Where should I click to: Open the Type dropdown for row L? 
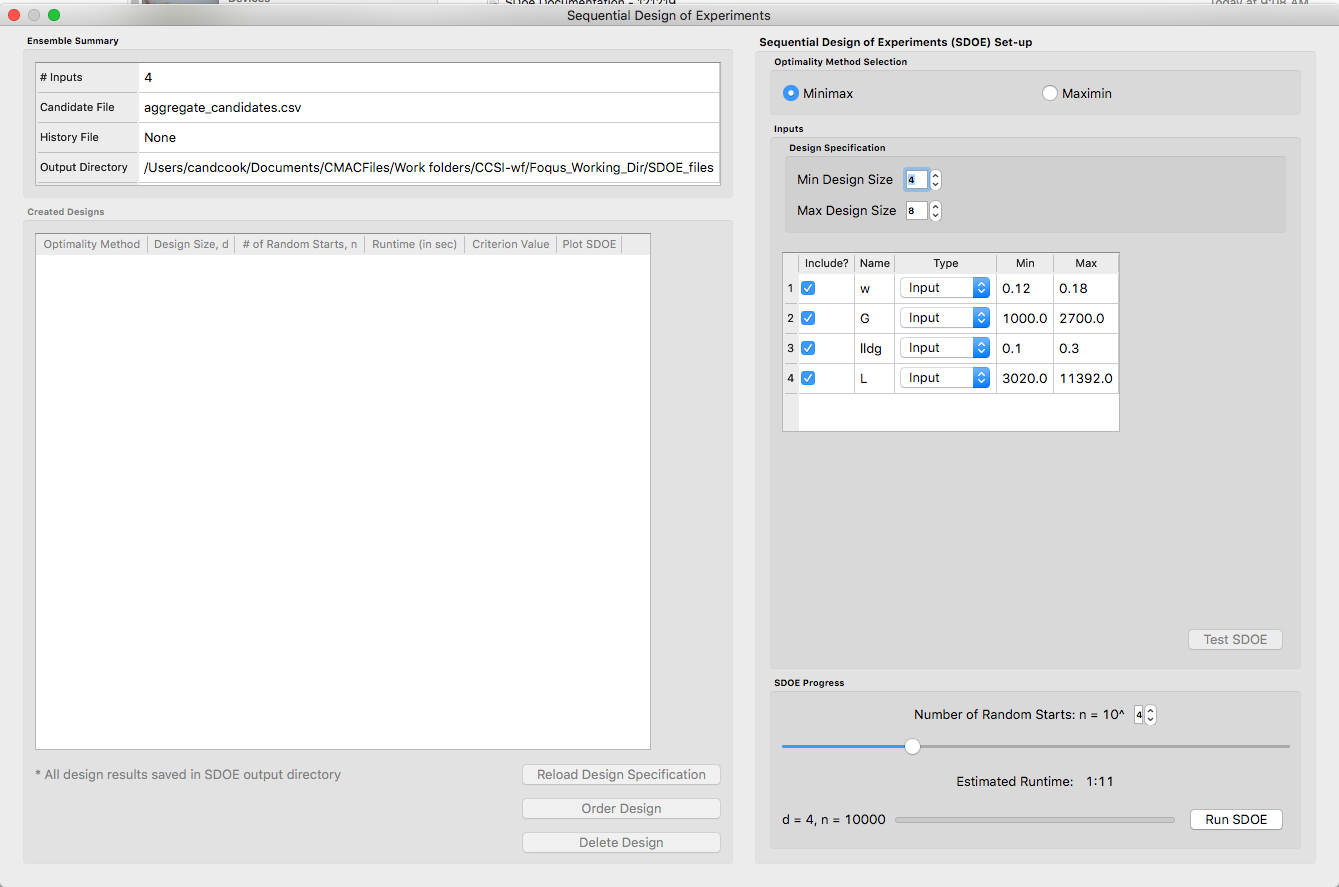click(x=944, y=377)
